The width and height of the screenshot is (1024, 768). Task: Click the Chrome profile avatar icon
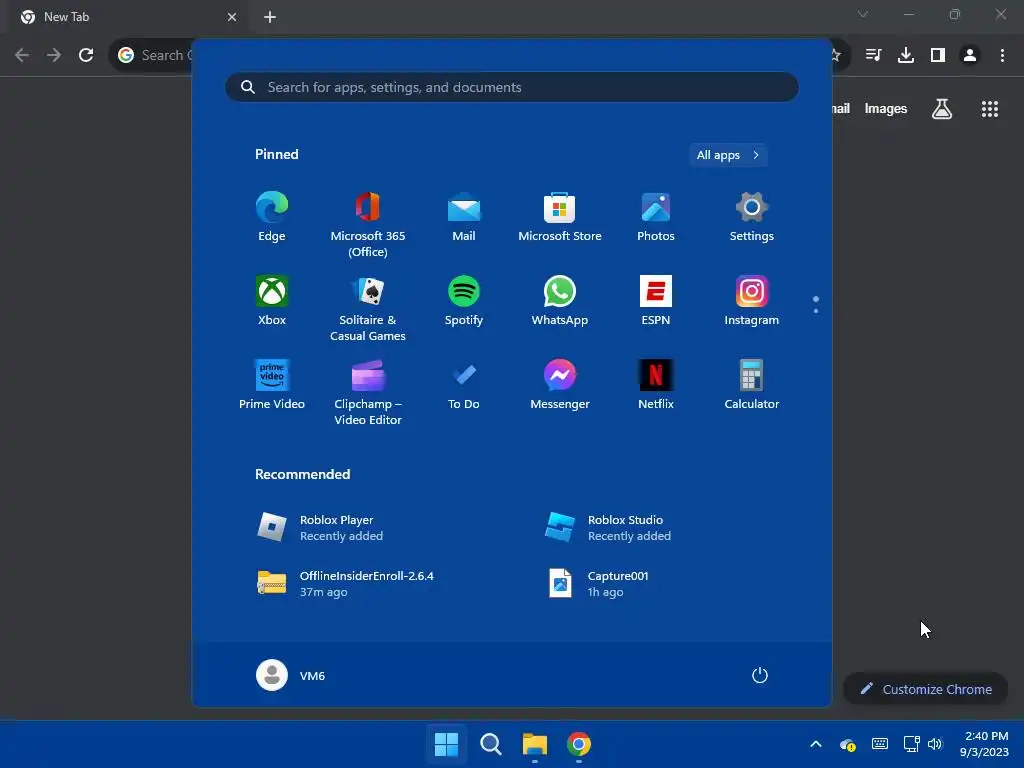970,56
